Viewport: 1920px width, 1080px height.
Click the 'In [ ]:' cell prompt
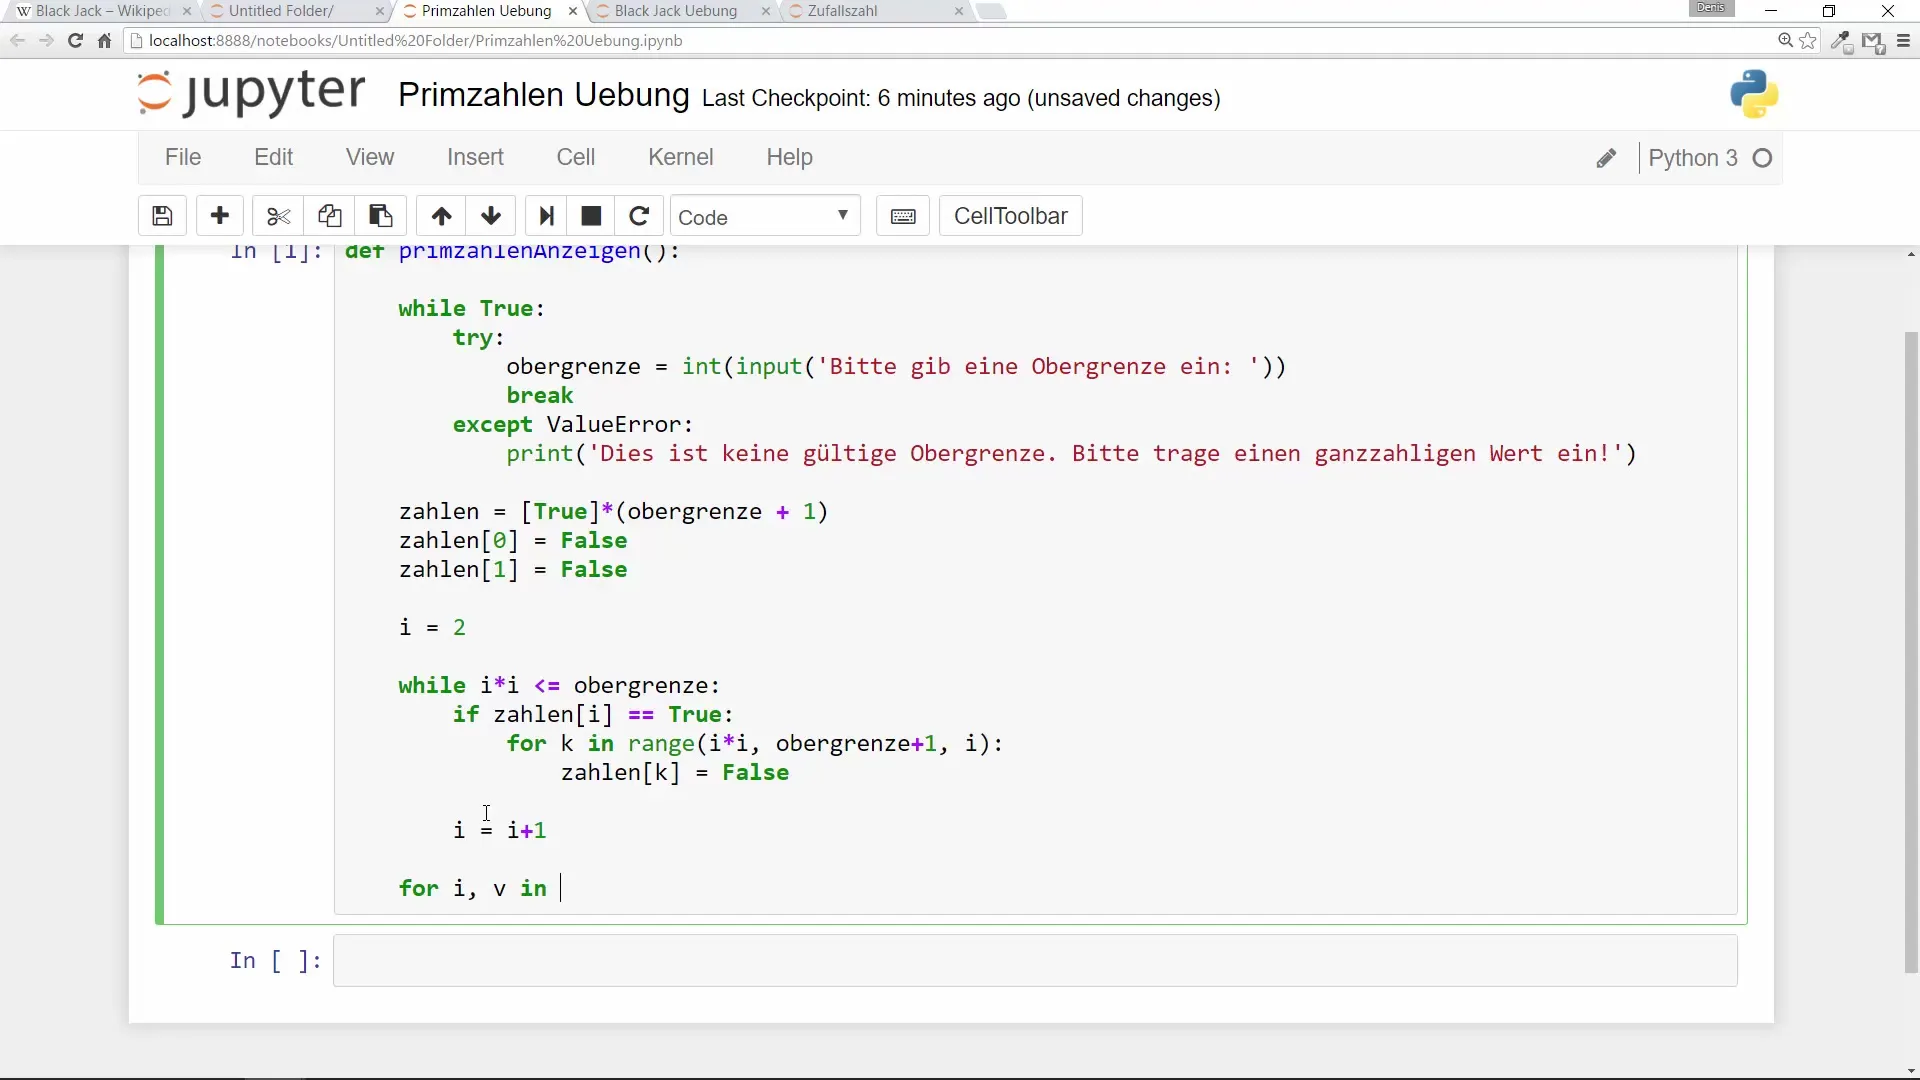(275, 961)
